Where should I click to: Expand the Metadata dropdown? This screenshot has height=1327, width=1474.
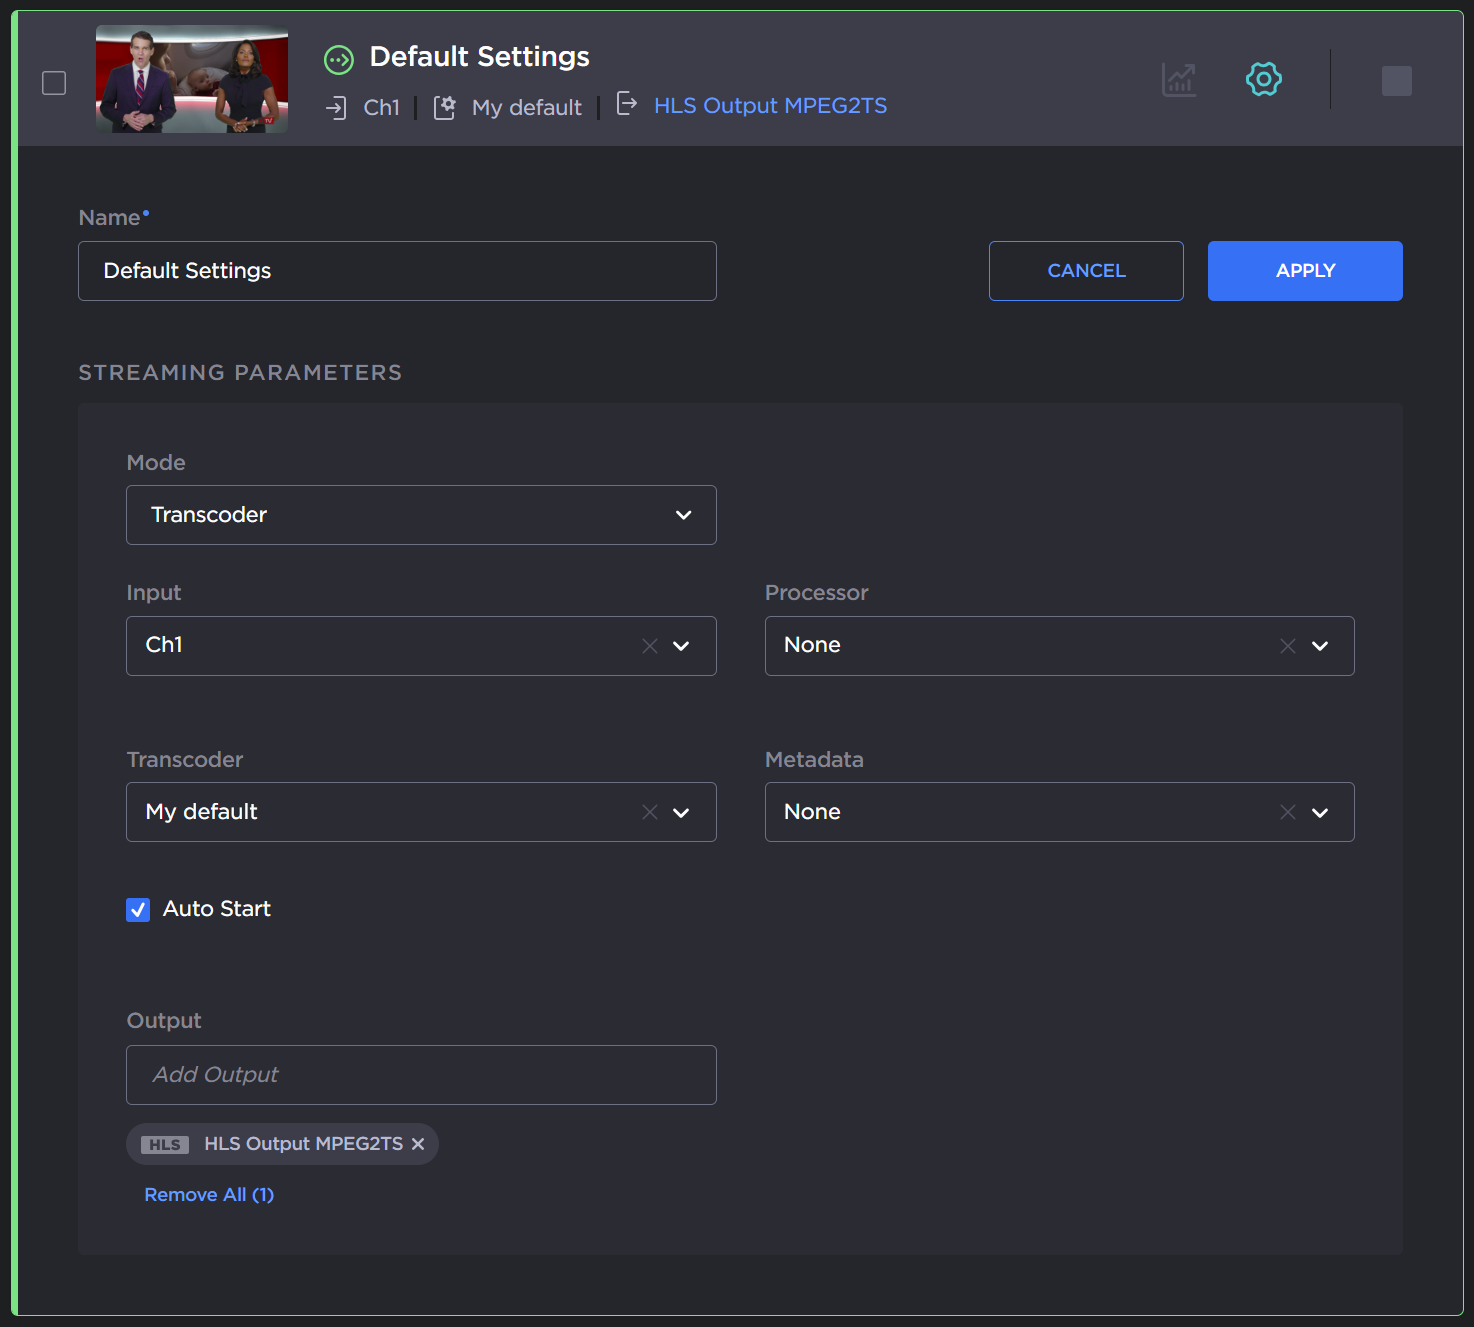point(1320,812)
